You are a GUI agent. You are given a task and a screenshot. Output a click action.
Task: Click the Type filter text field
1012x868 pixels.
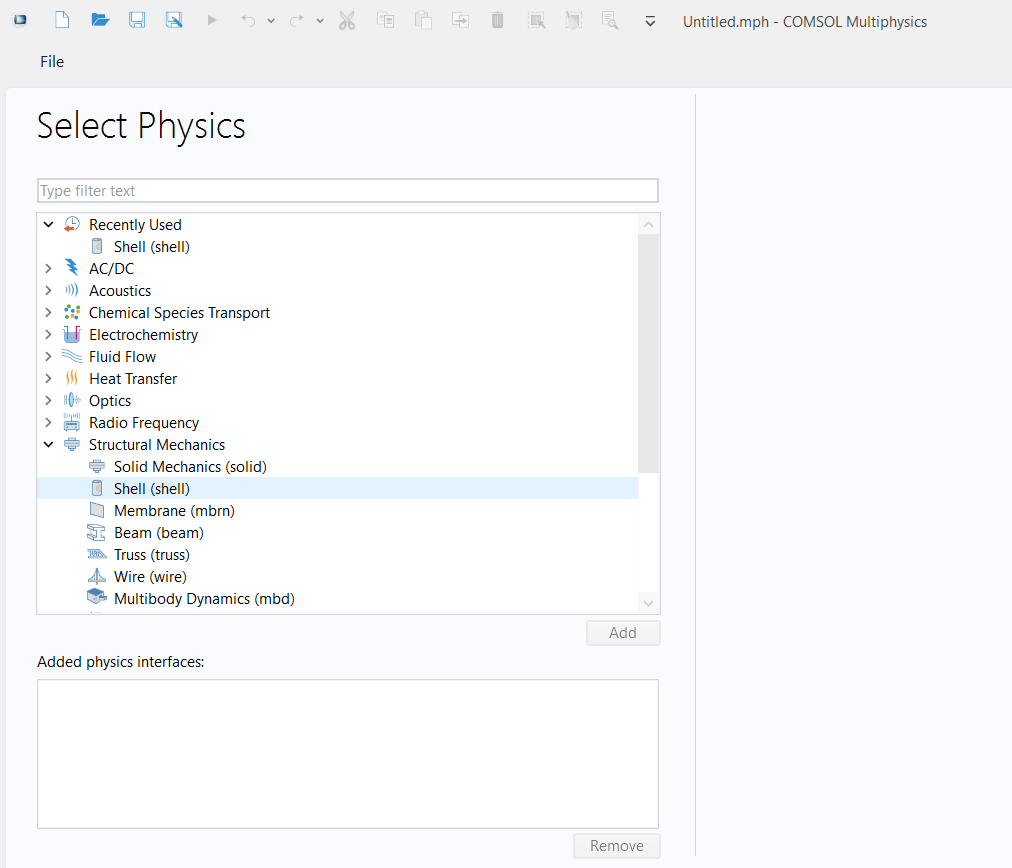(x=347, y=191)
